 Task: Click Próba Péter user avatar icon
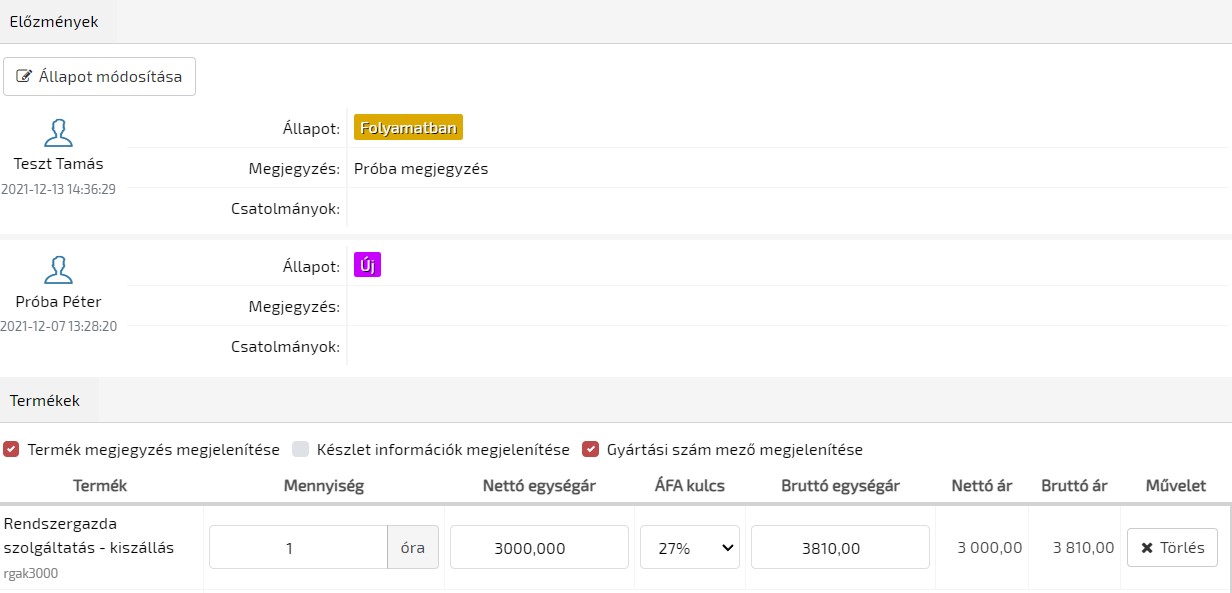click(x=59, y=271)
